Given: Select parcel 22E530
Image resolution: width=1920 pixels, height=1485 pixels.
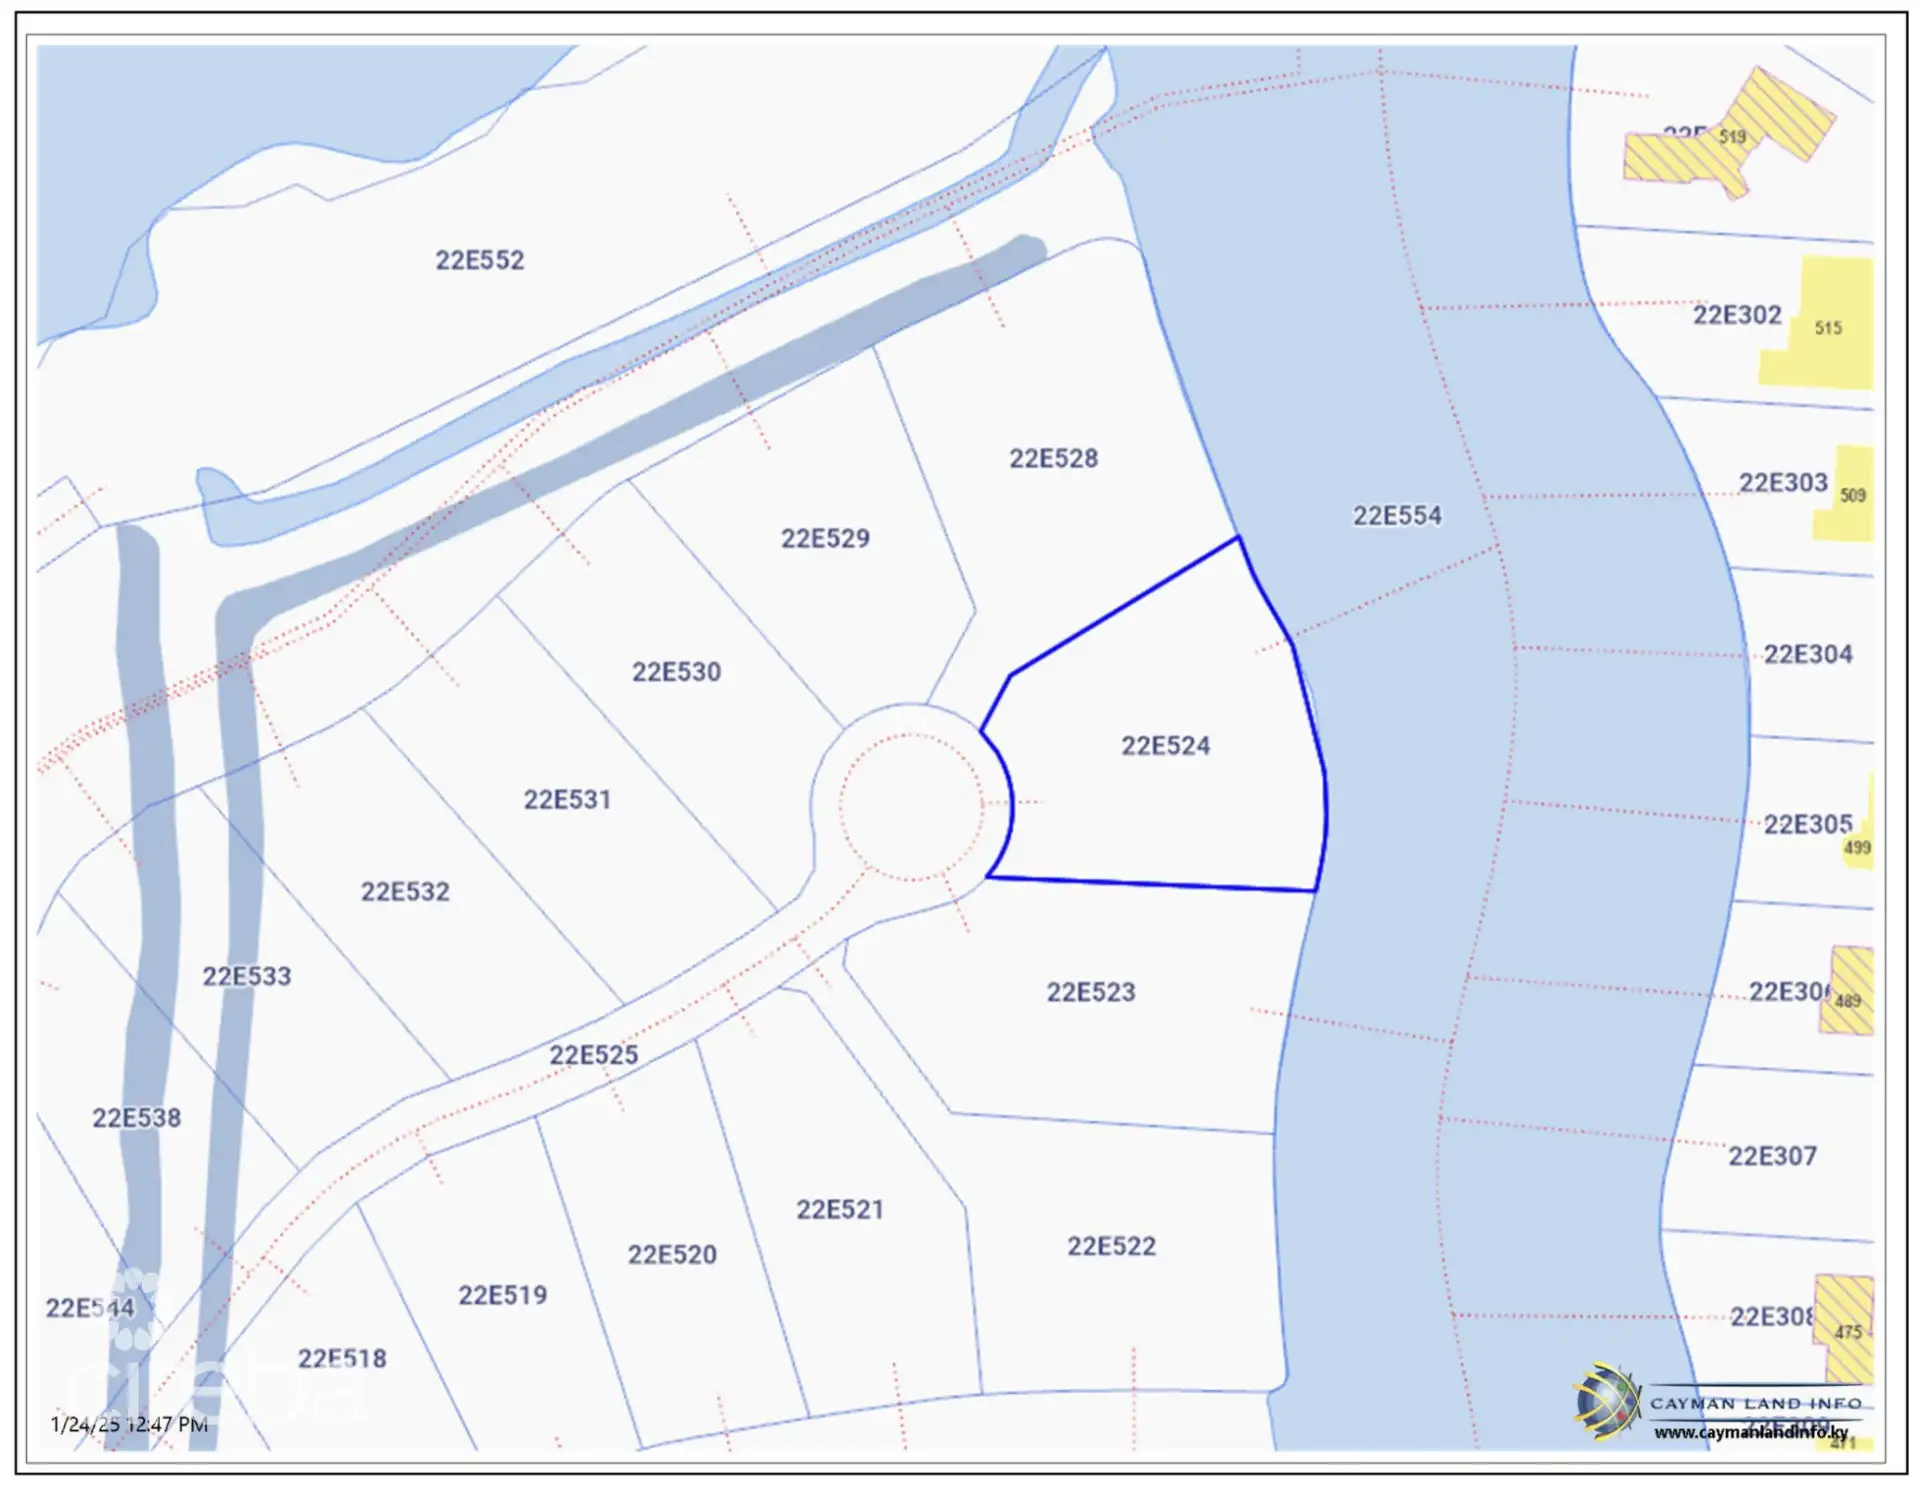Looking at the screenshot, I should click(x=676, y=672).
